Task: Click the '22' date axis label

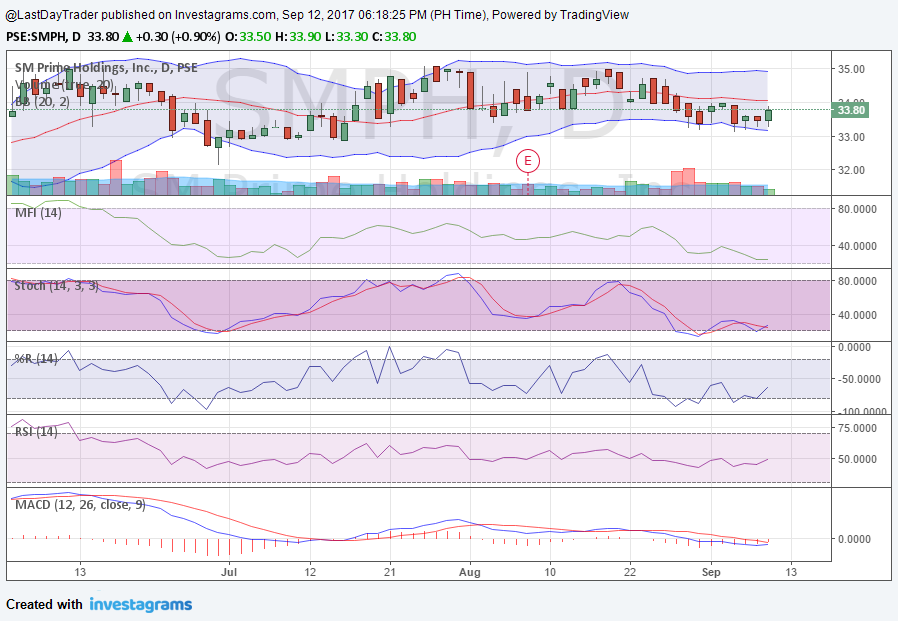Action: coord(630,572)
